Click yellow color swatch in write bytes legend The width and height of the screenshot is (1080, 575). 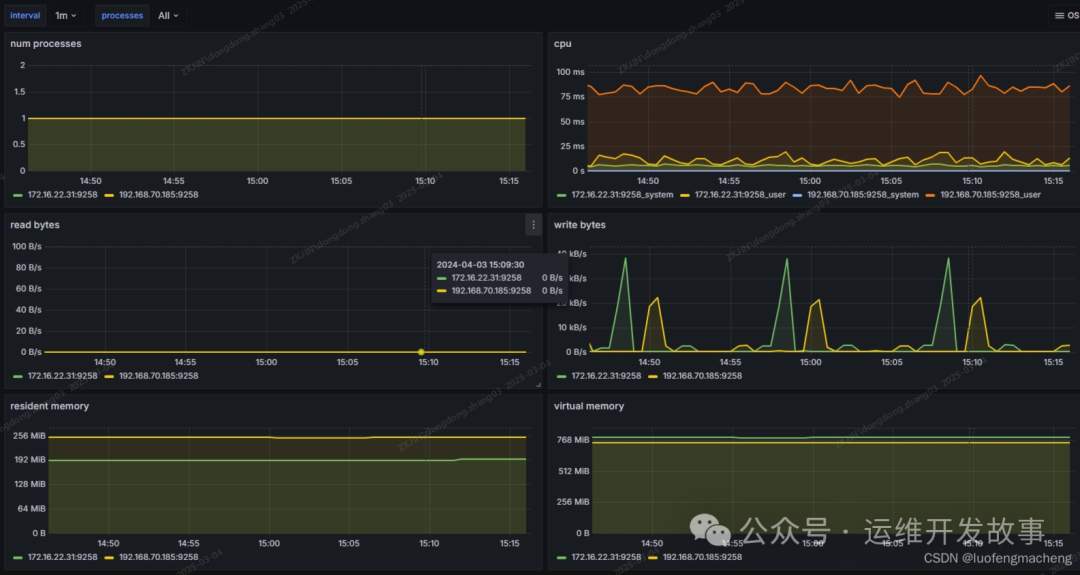653,377
